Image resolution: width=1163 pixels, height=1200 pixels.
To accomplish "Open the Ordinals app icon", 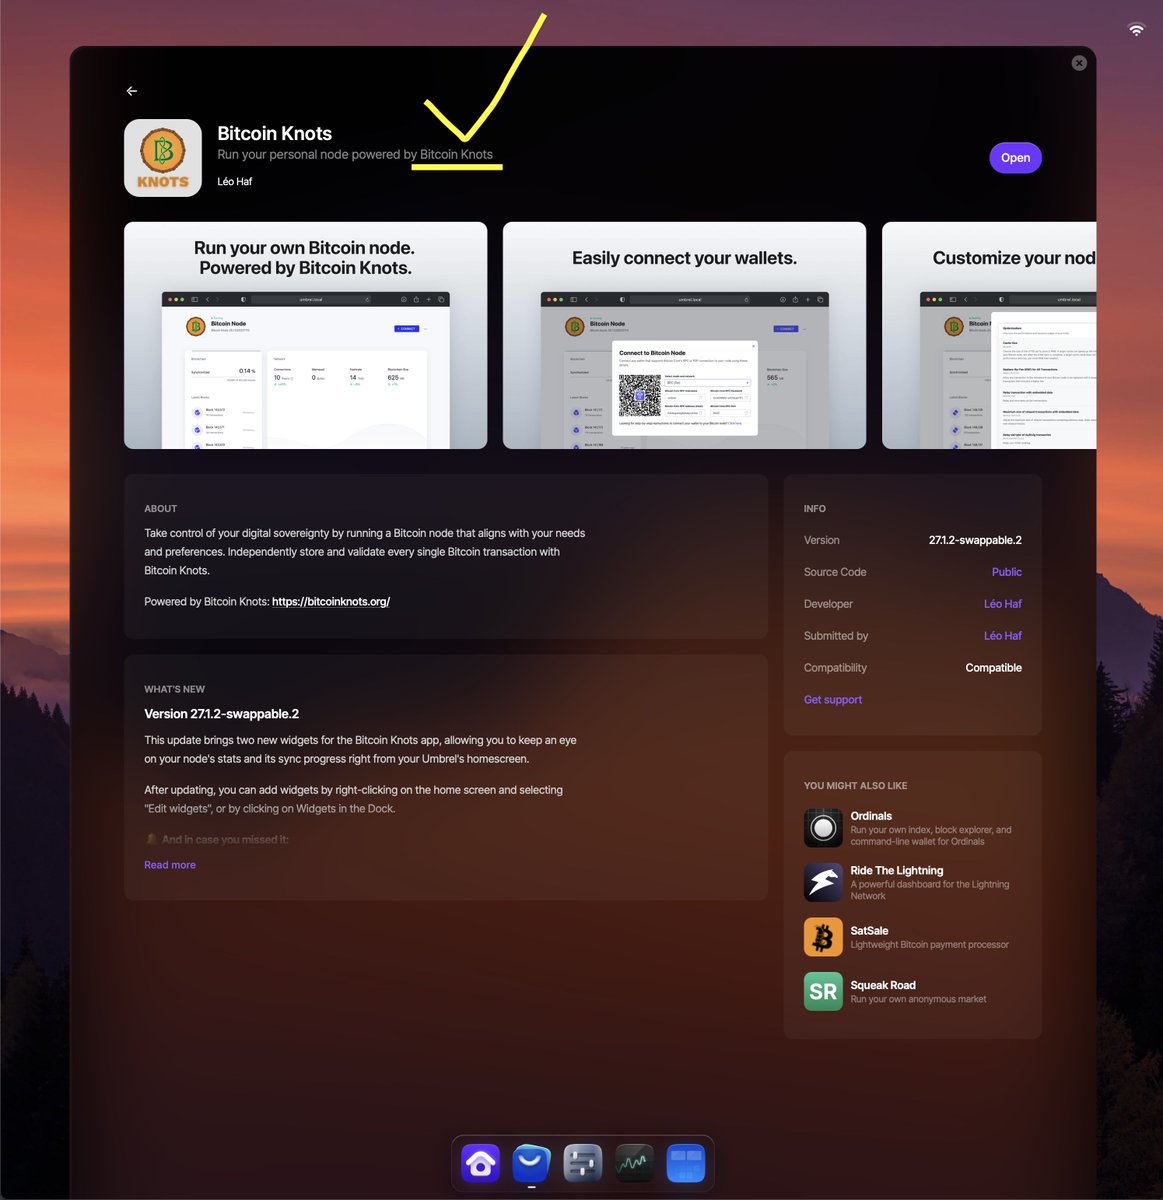I will [823, 828].
